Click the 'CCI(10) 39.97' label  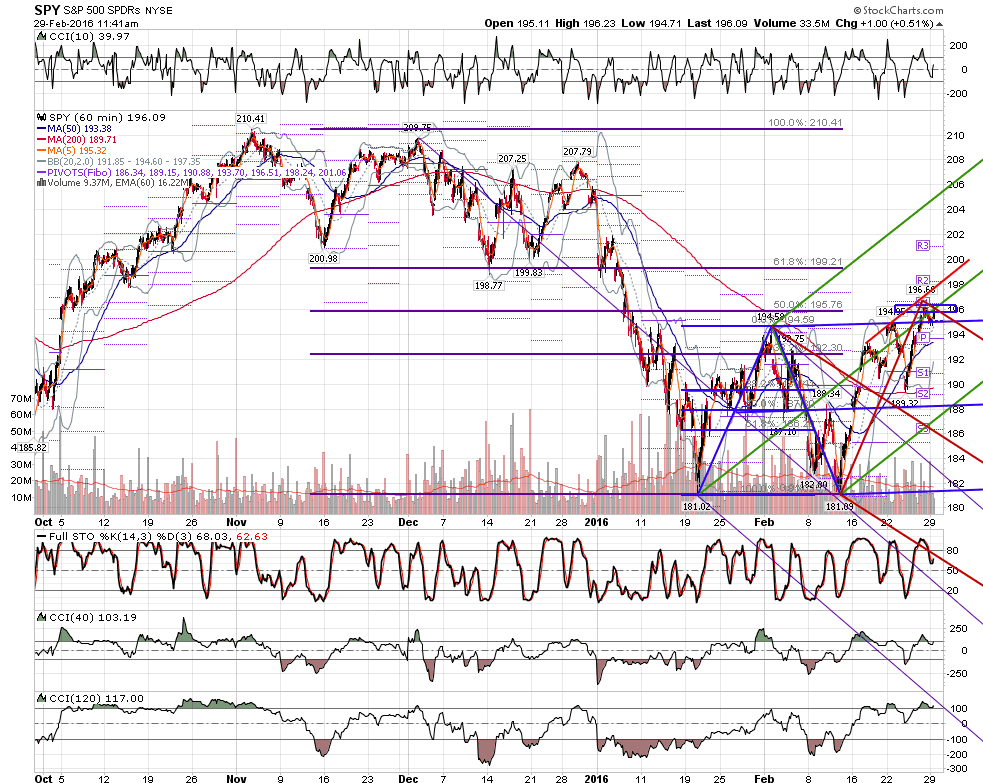[x=90, y=36]
